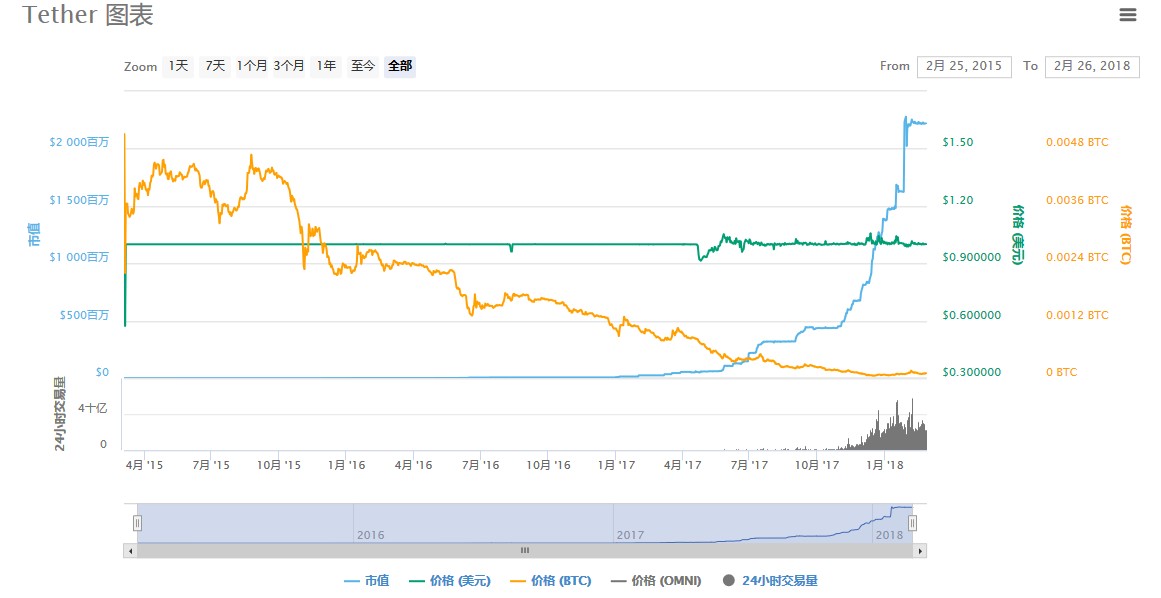Click the 7月 '15 x-axis label
The width and height of the screenshot is (1161, 598).
[x=211, y=465]
